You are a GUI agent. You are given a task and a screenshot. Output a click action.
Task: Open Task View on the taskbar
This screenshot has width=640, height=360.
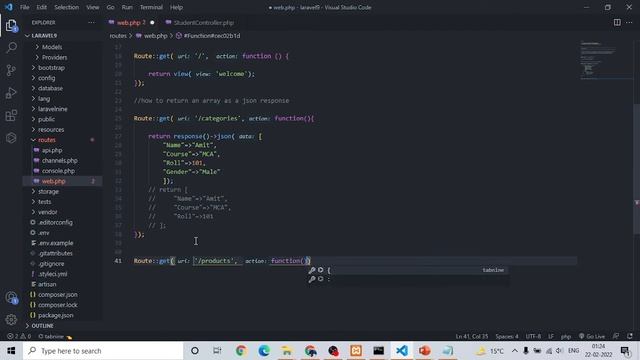[217, 351]
